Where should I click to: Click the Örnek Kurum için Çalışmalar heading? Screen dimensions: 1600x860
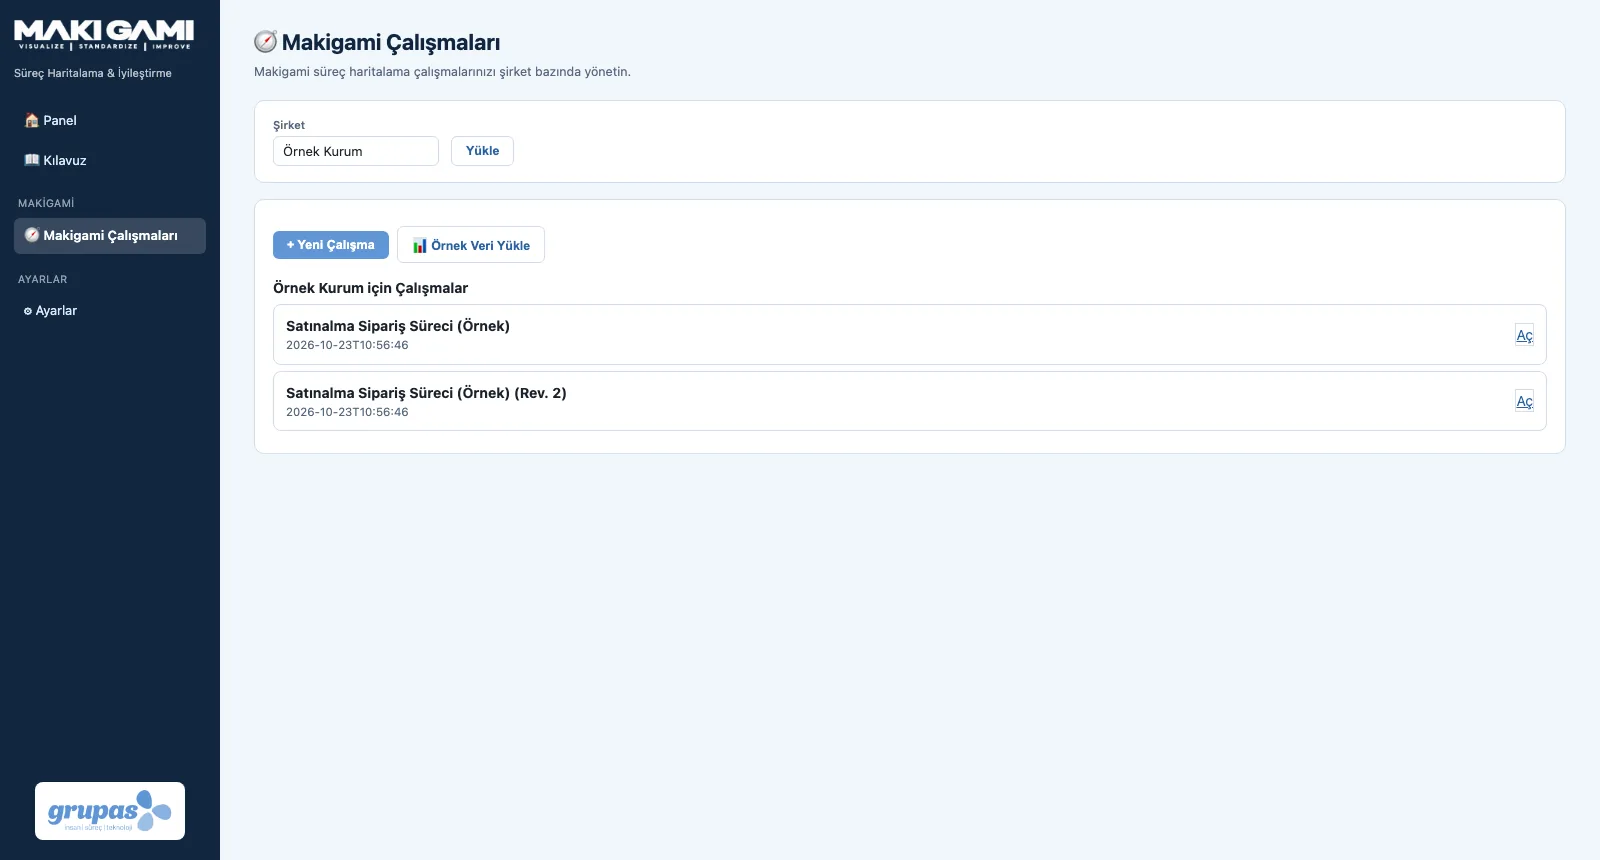pyautogui.click(x=370, y=288)
